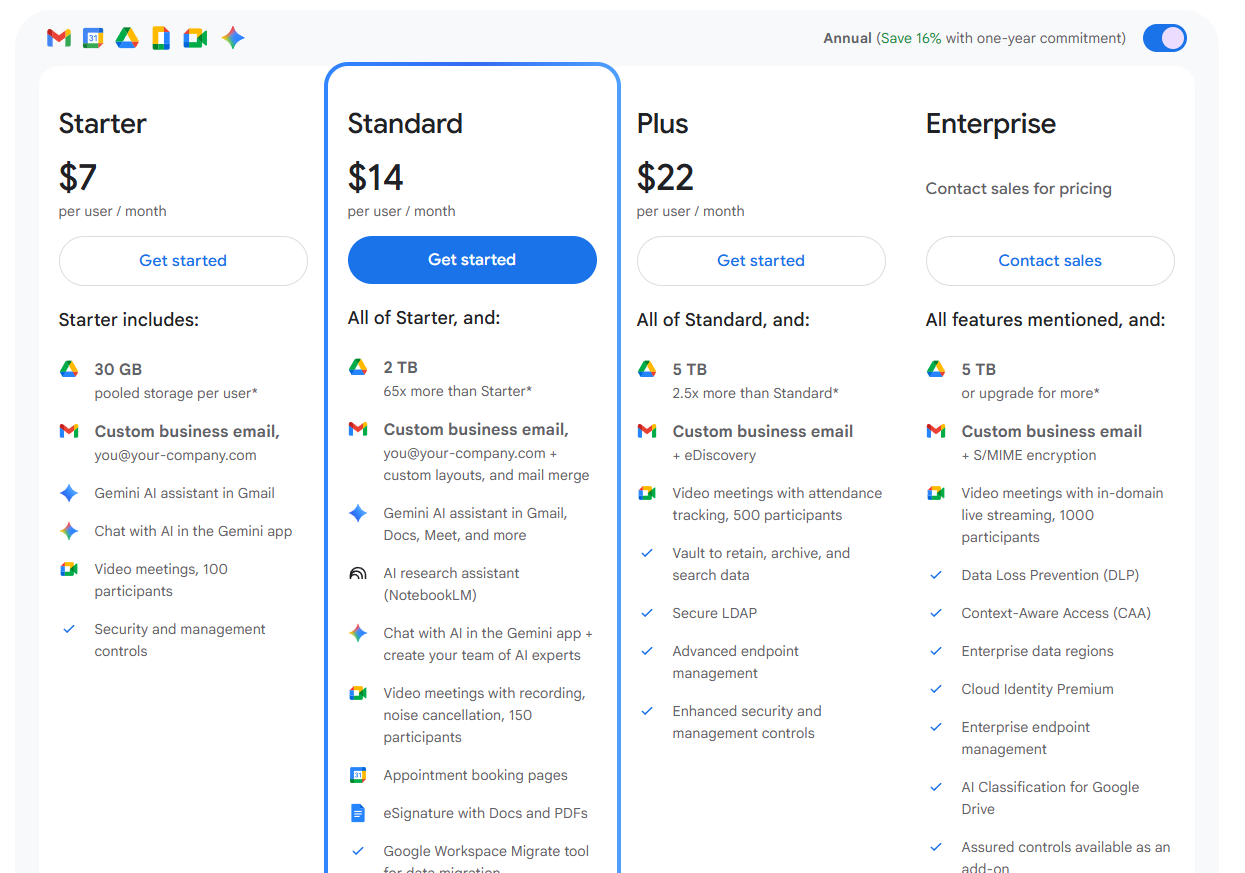Click the Gmail icon beside eDiscovery email
Screen dimensions: 1245x873
click(x=647, y=431)
